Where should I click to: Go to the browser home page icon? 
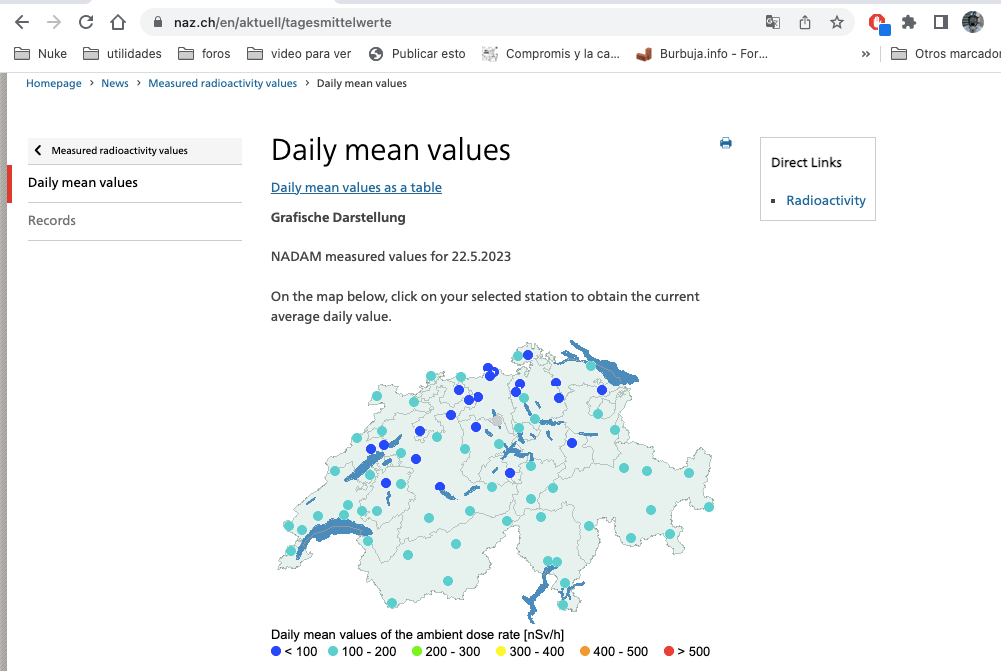[118, 22]
